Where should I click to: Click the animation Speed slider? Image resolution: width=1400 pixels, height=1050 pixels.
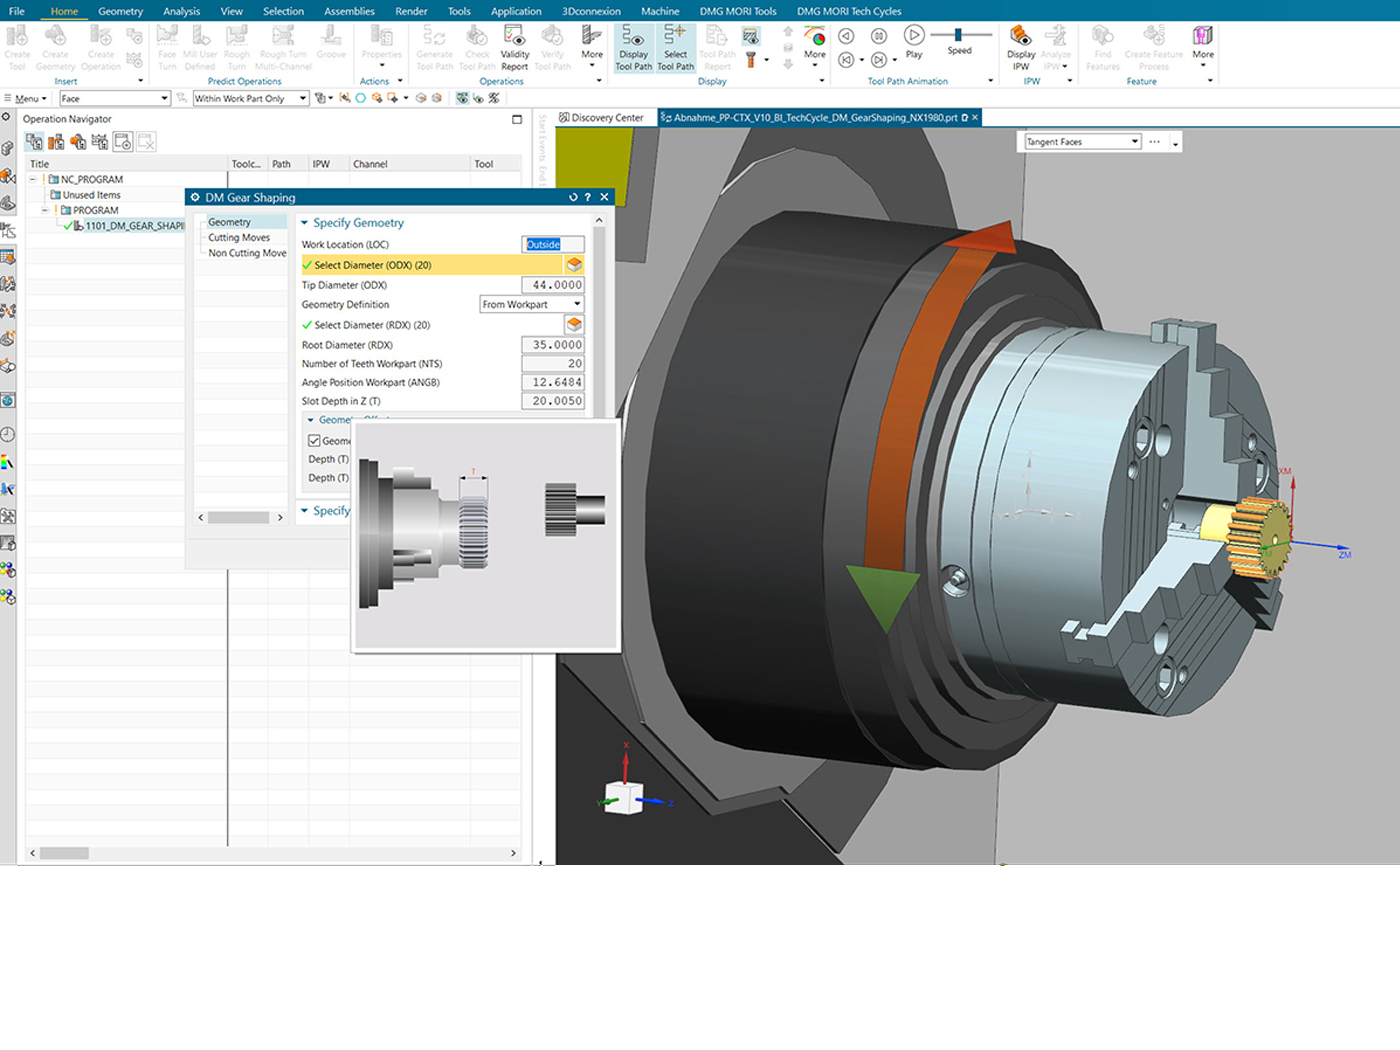point(958,35)
